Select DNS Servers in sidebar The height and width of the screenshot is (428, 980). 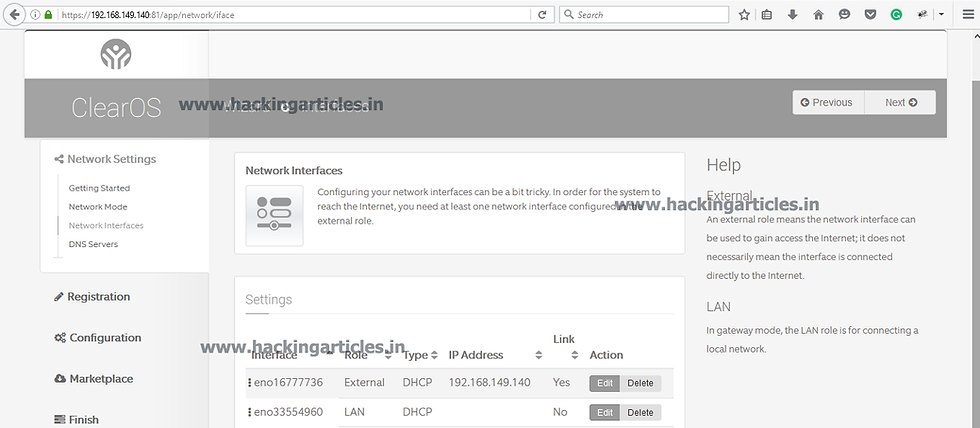tap(93, 244)
